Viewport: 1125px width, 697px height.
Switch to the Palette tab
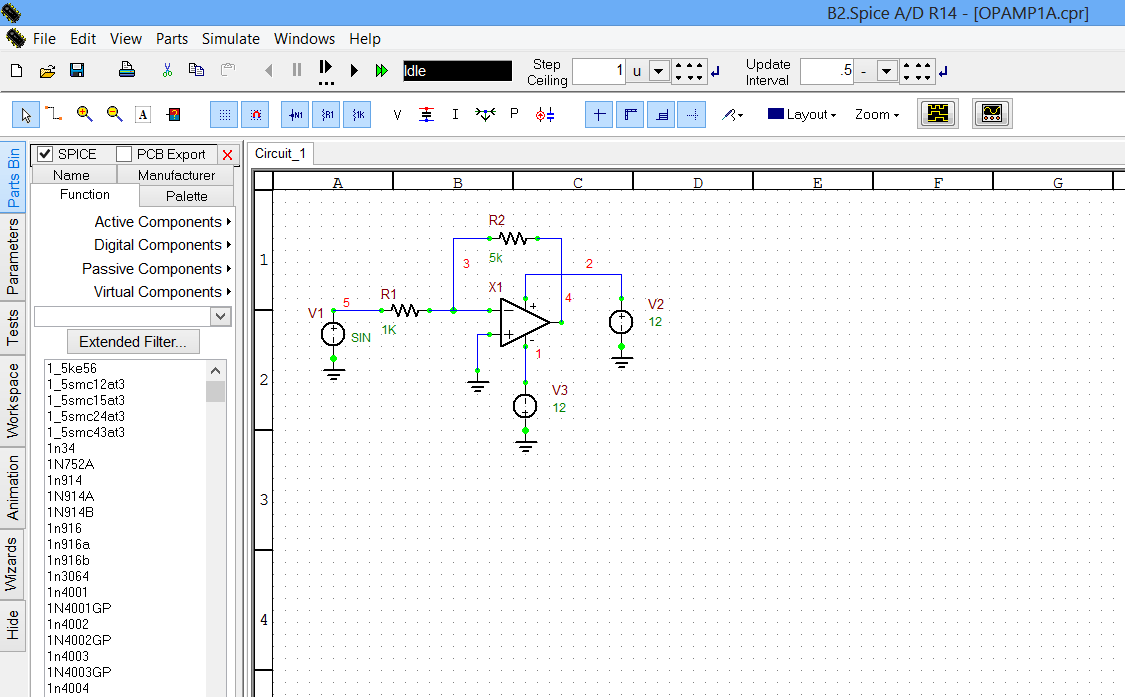pos(187,196)
